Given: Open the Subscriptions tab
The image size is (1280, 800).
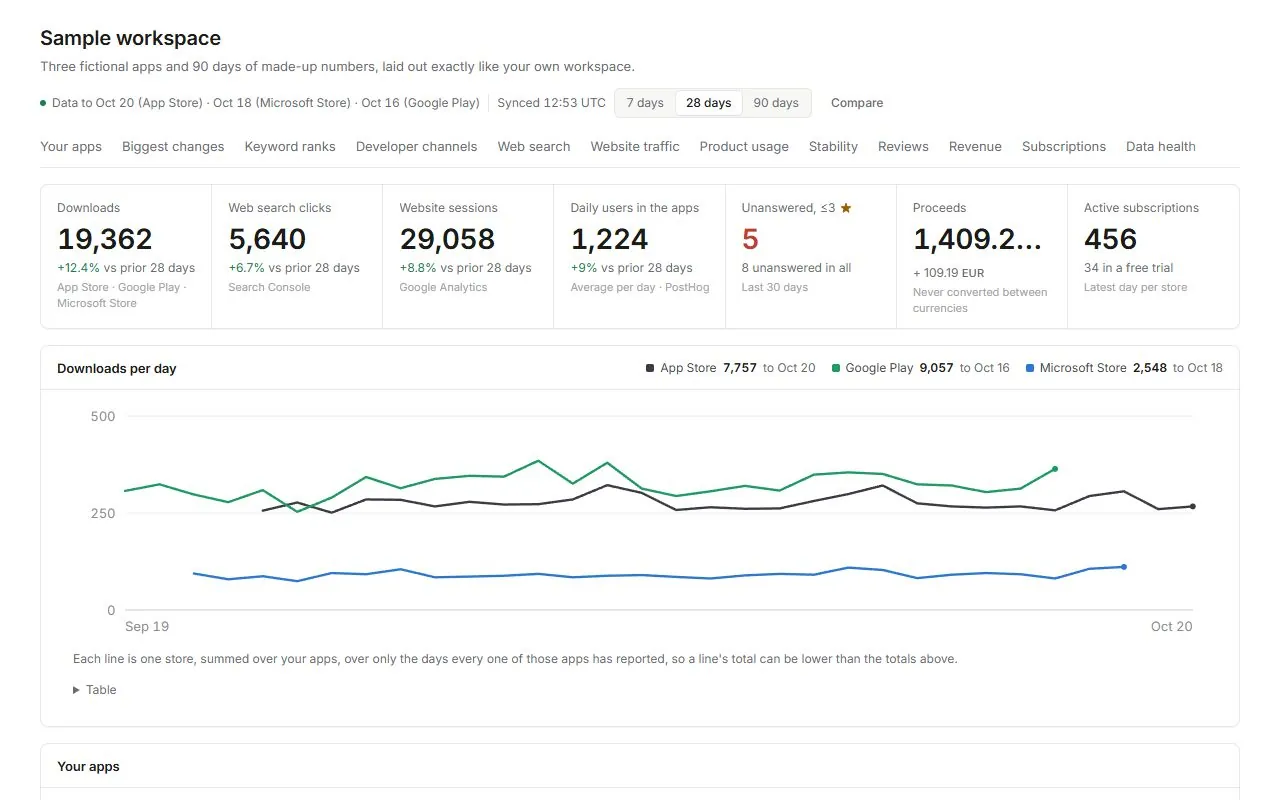Looking at the screenshot, I should (x=1064, y=146).
